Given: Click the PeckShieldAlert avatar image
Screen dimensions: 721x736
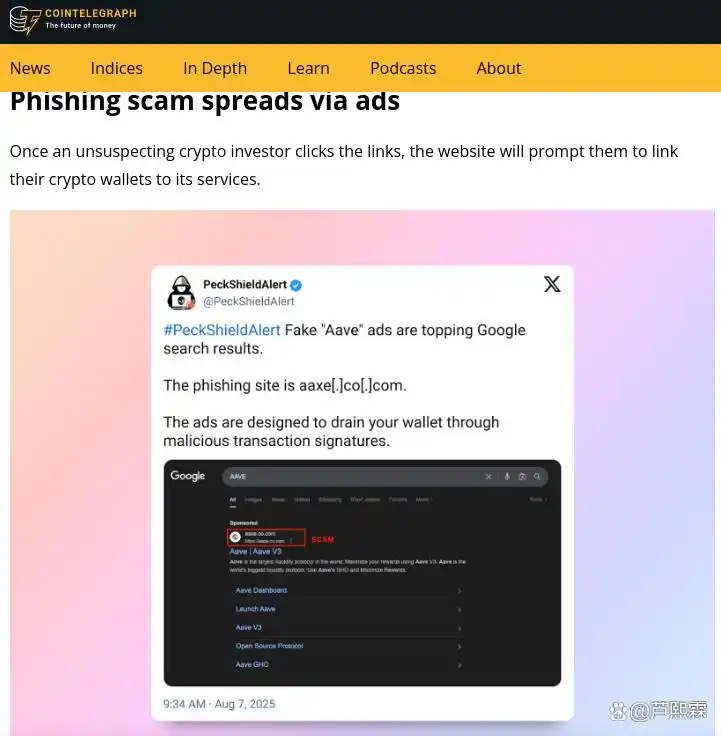Looking at the screenshot, I should [x=181, y=292].
